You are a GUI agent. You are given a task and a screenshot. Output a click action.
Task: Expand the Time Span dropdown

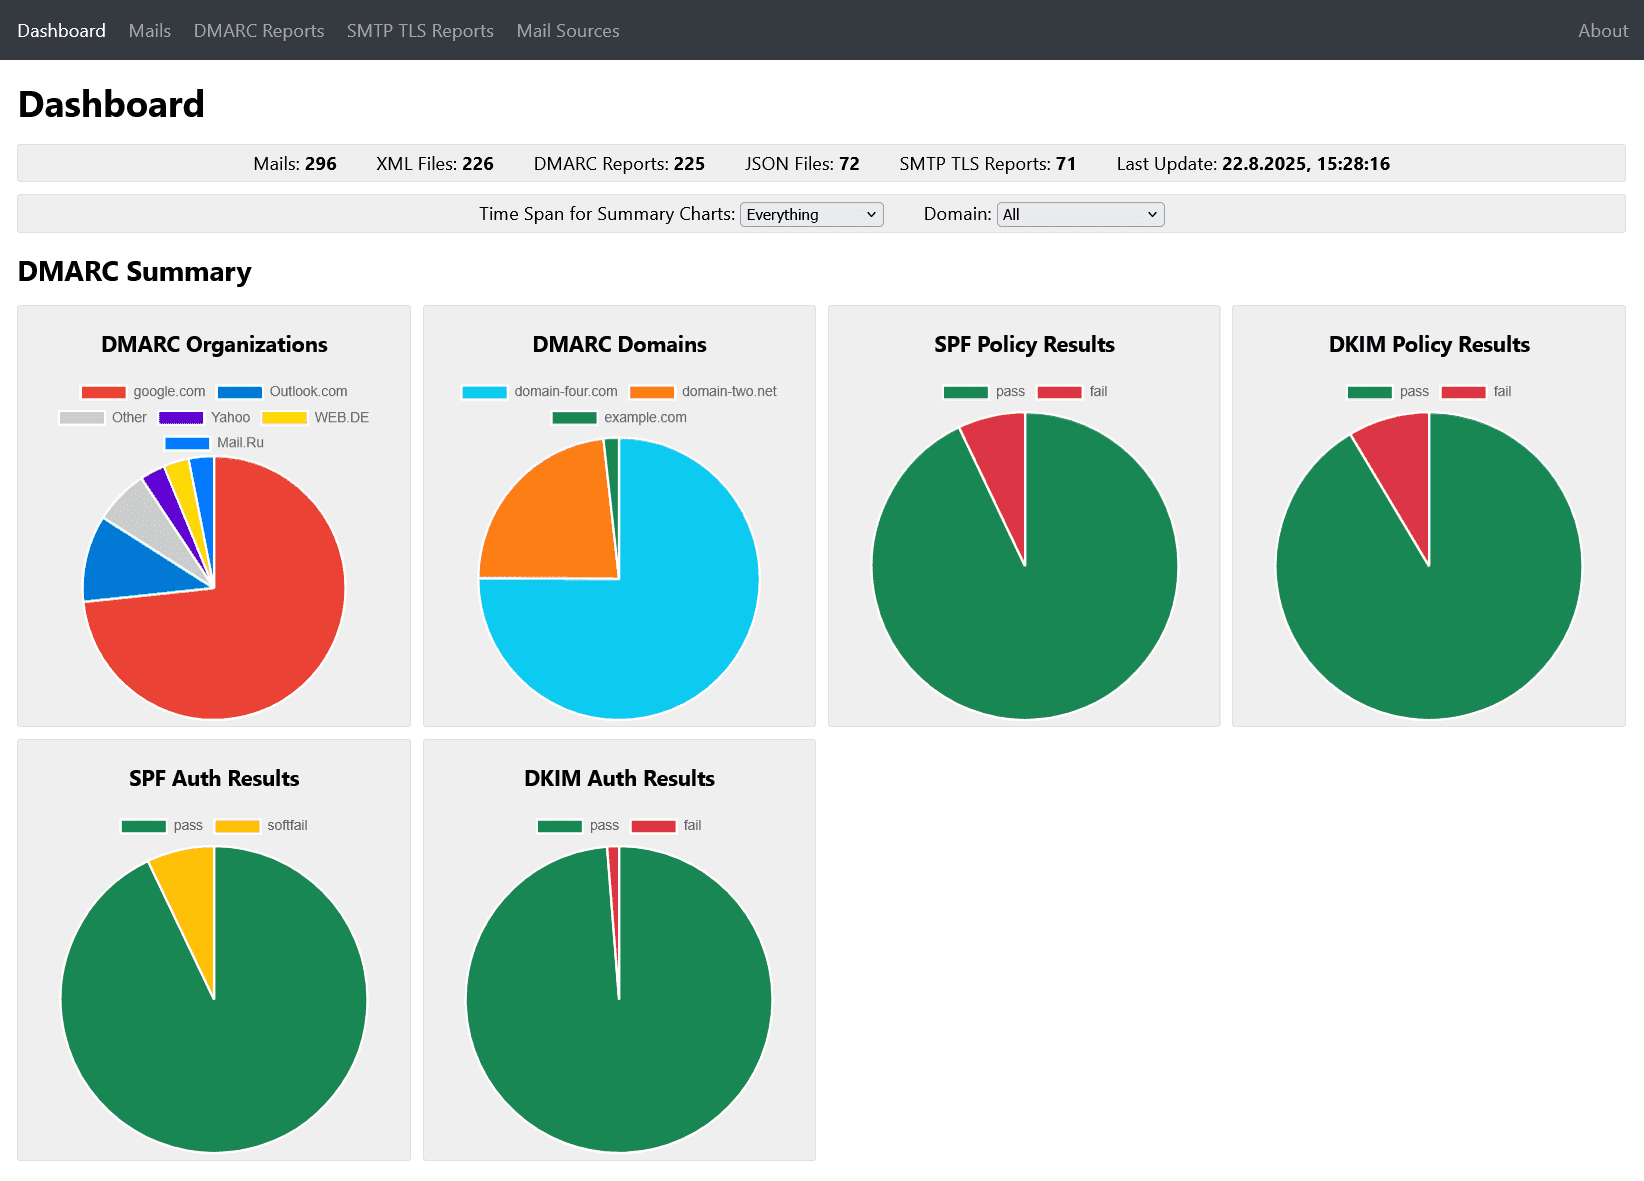(x=811, y=214)
